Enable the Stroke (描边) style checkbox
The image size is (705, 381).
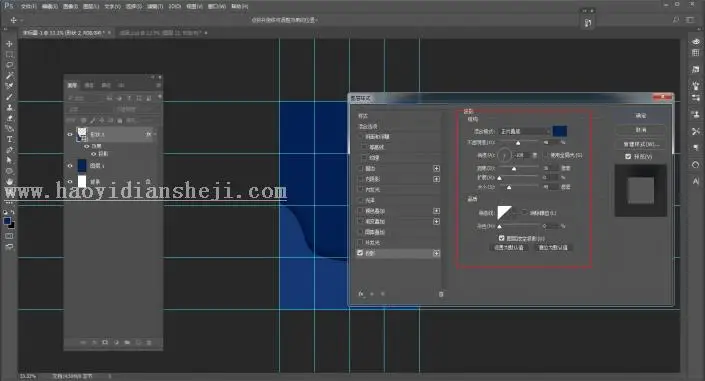[x=360, y=168]
